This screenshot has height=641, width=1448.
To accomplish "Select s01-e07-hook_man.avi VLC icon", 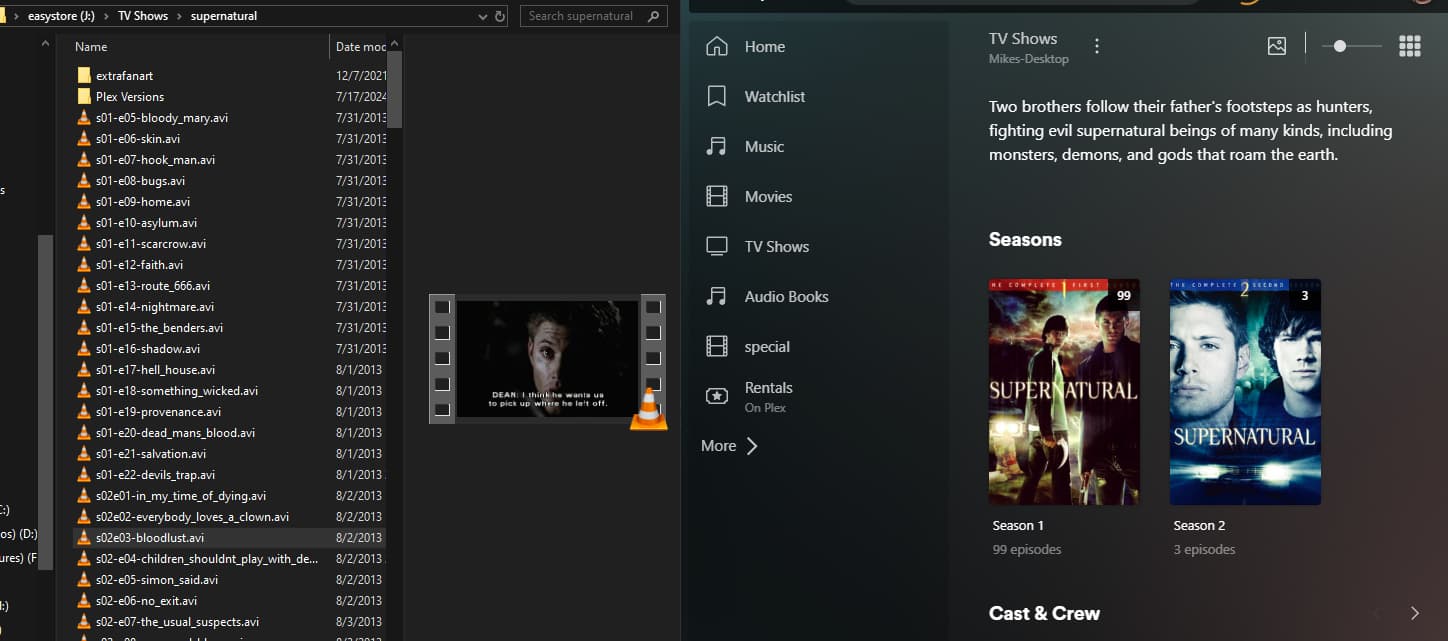I will point(84,160).
